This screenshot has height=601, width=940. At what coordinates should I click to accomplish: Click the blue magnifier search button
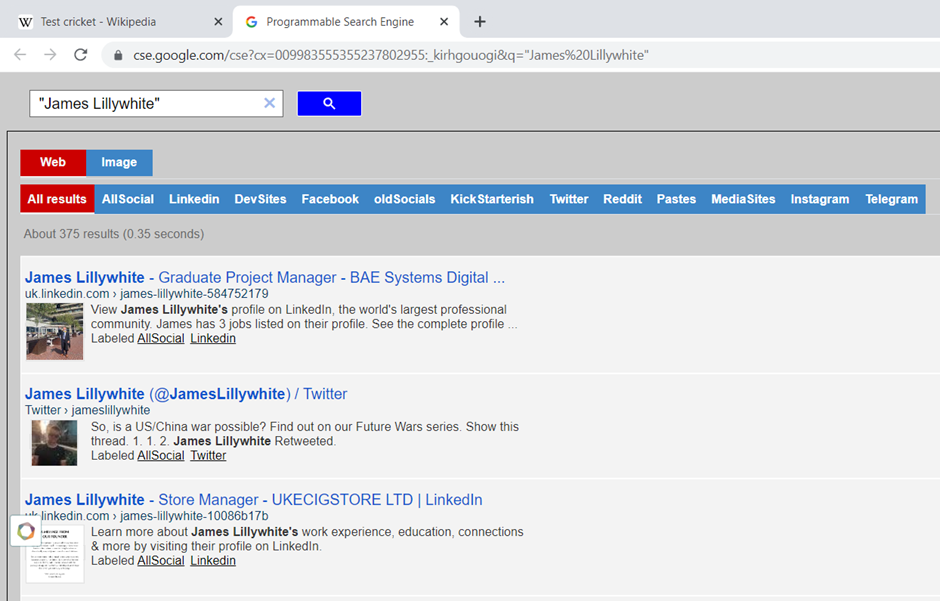[329, 104]
